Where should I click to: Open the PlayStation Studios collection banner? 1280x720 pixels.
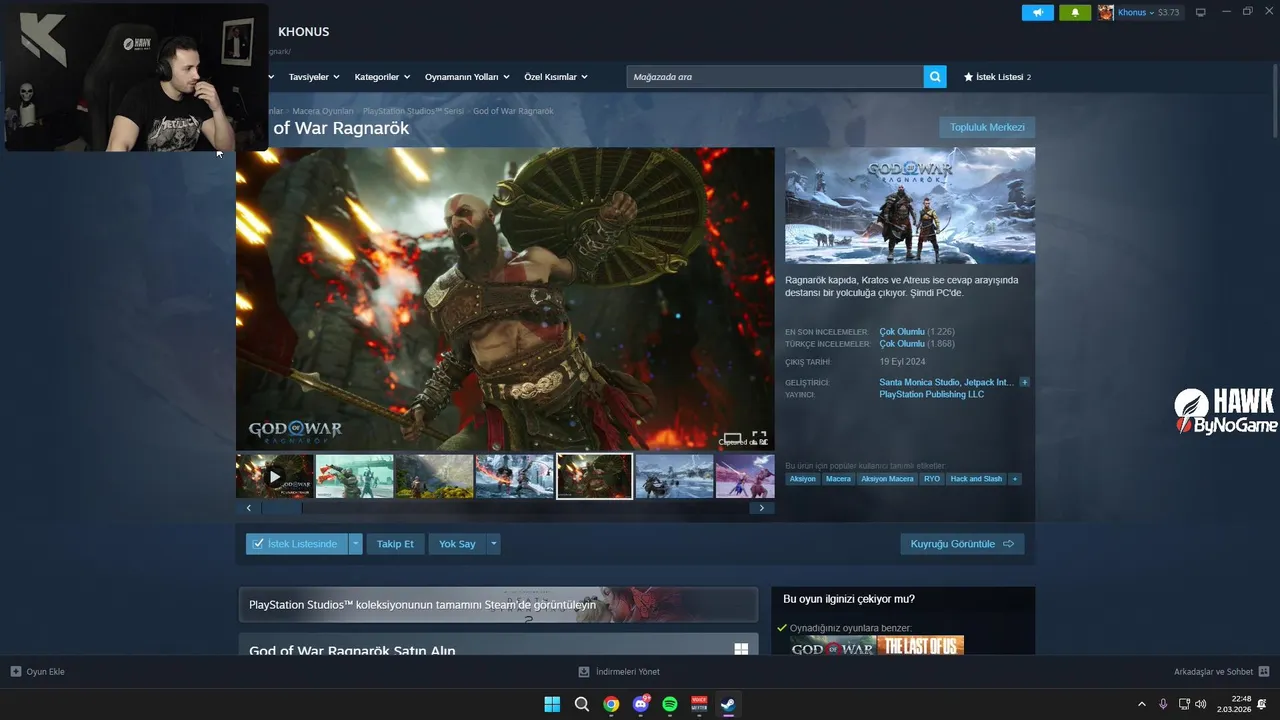pos(498,605)
